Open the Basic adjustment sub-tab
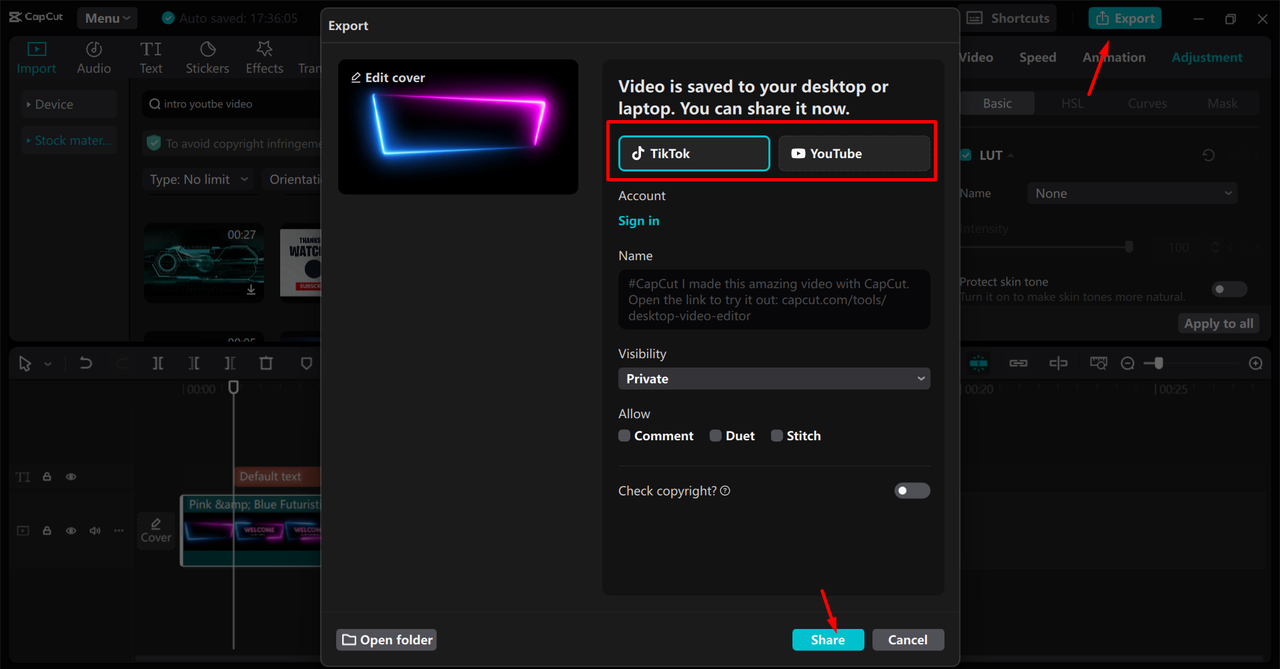The image size is (1280, 669). (x=997, y=103)
